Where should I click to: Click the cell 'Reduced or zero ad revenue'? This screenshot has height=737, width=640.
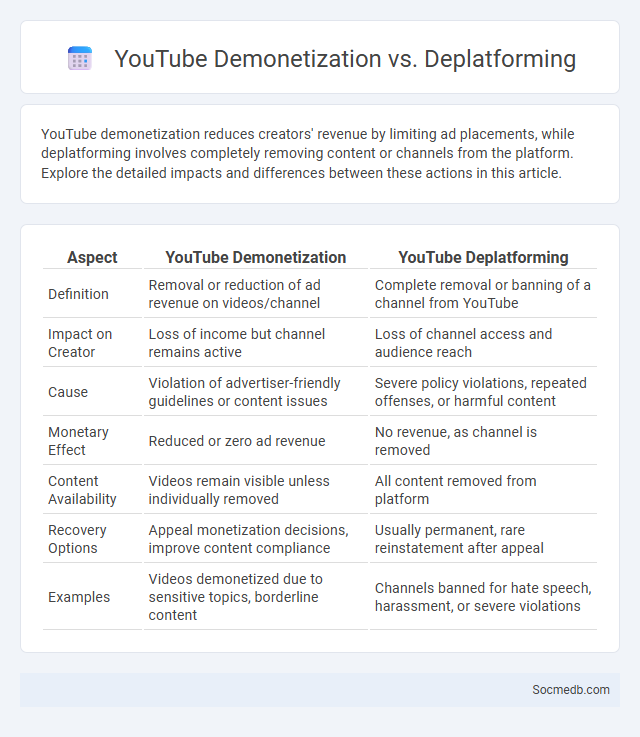coord(256,441)
